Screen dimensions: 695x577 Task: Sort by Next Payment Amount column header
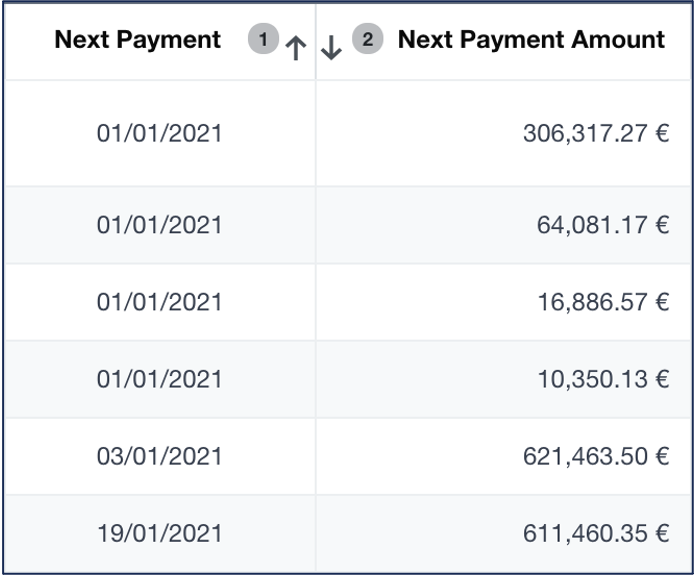tap(531, 40)
